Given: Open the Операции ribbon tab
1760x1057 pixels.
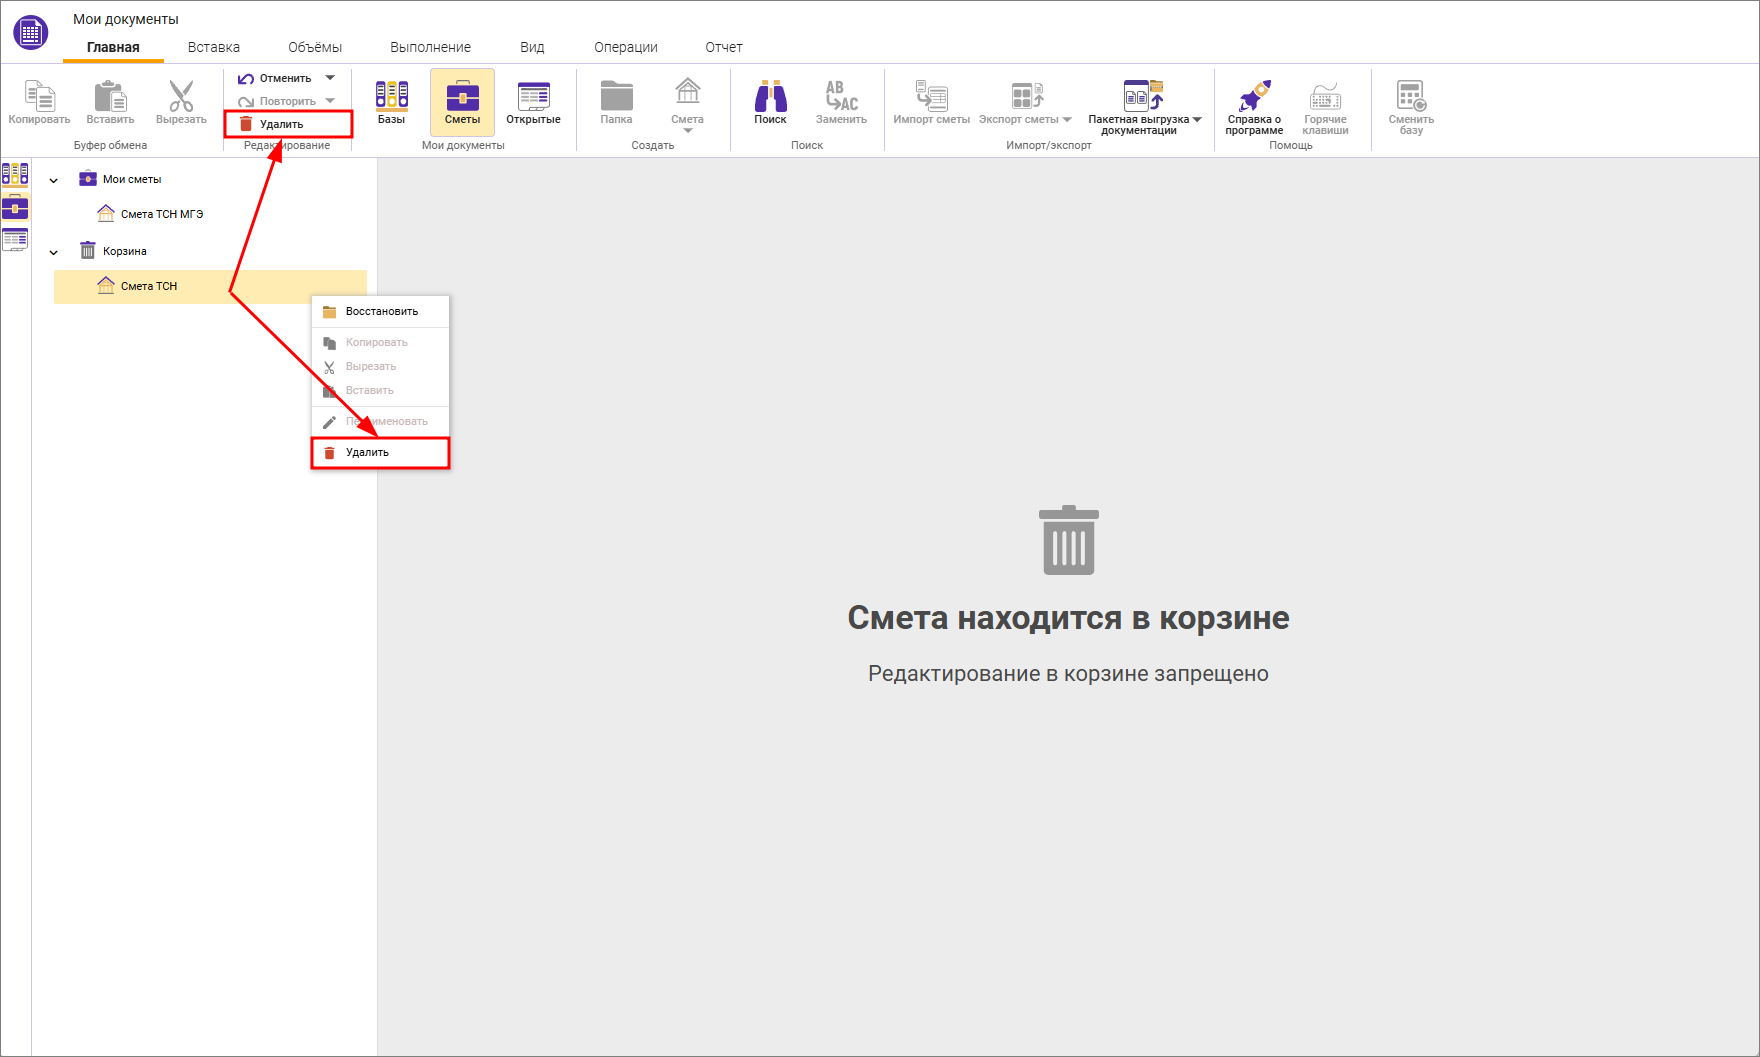Looking at the screenshot, I should [x=625, y=47].
